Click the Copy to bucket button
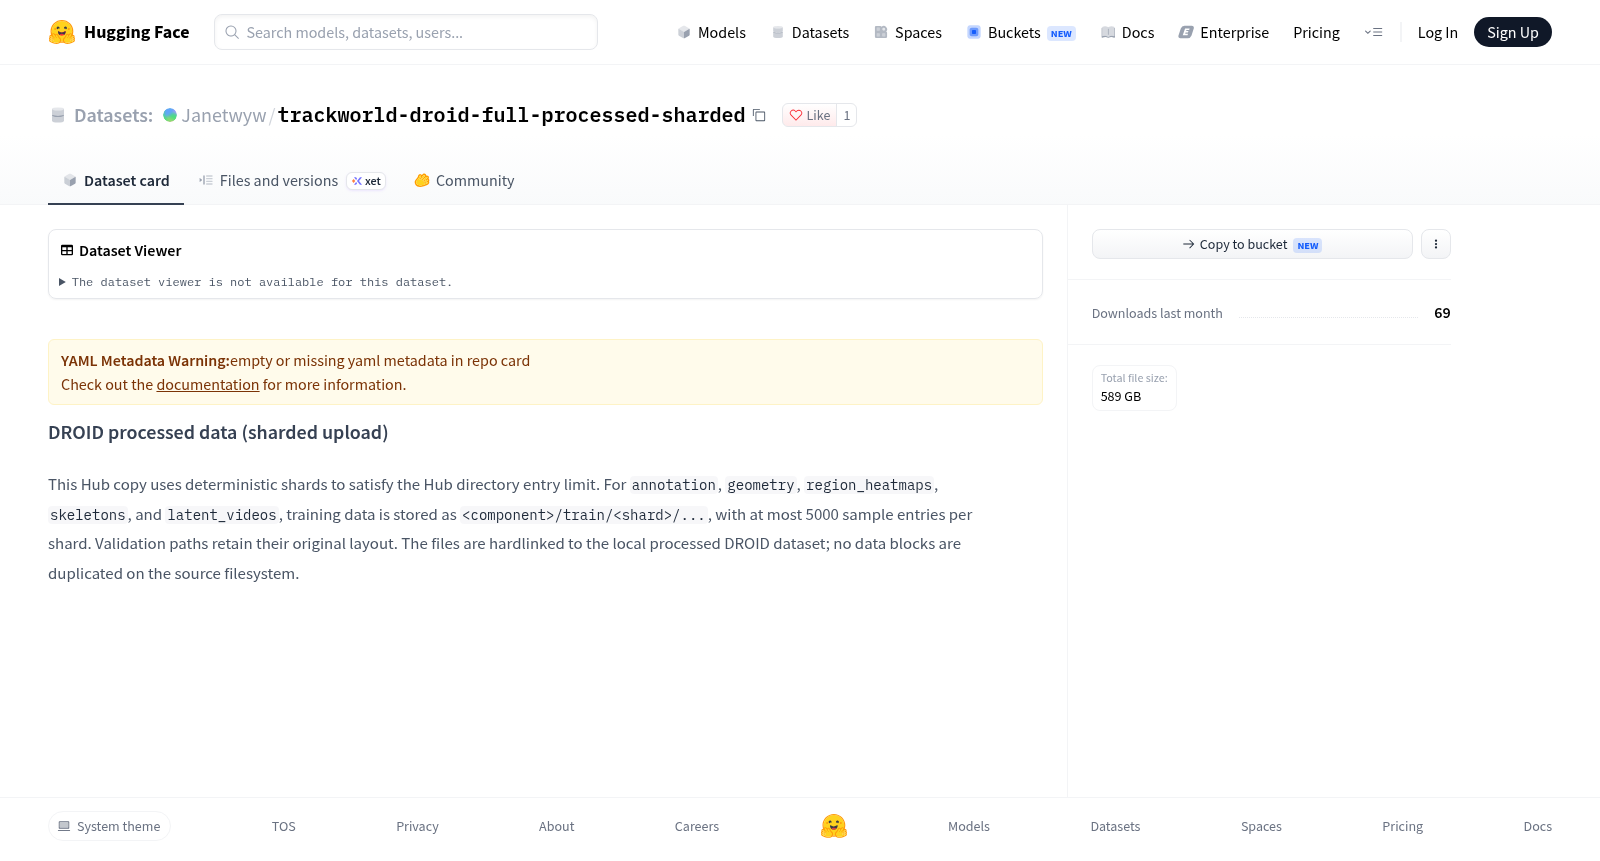The width and height of the screenshot is (1600, 861). tap(1252, 244)
